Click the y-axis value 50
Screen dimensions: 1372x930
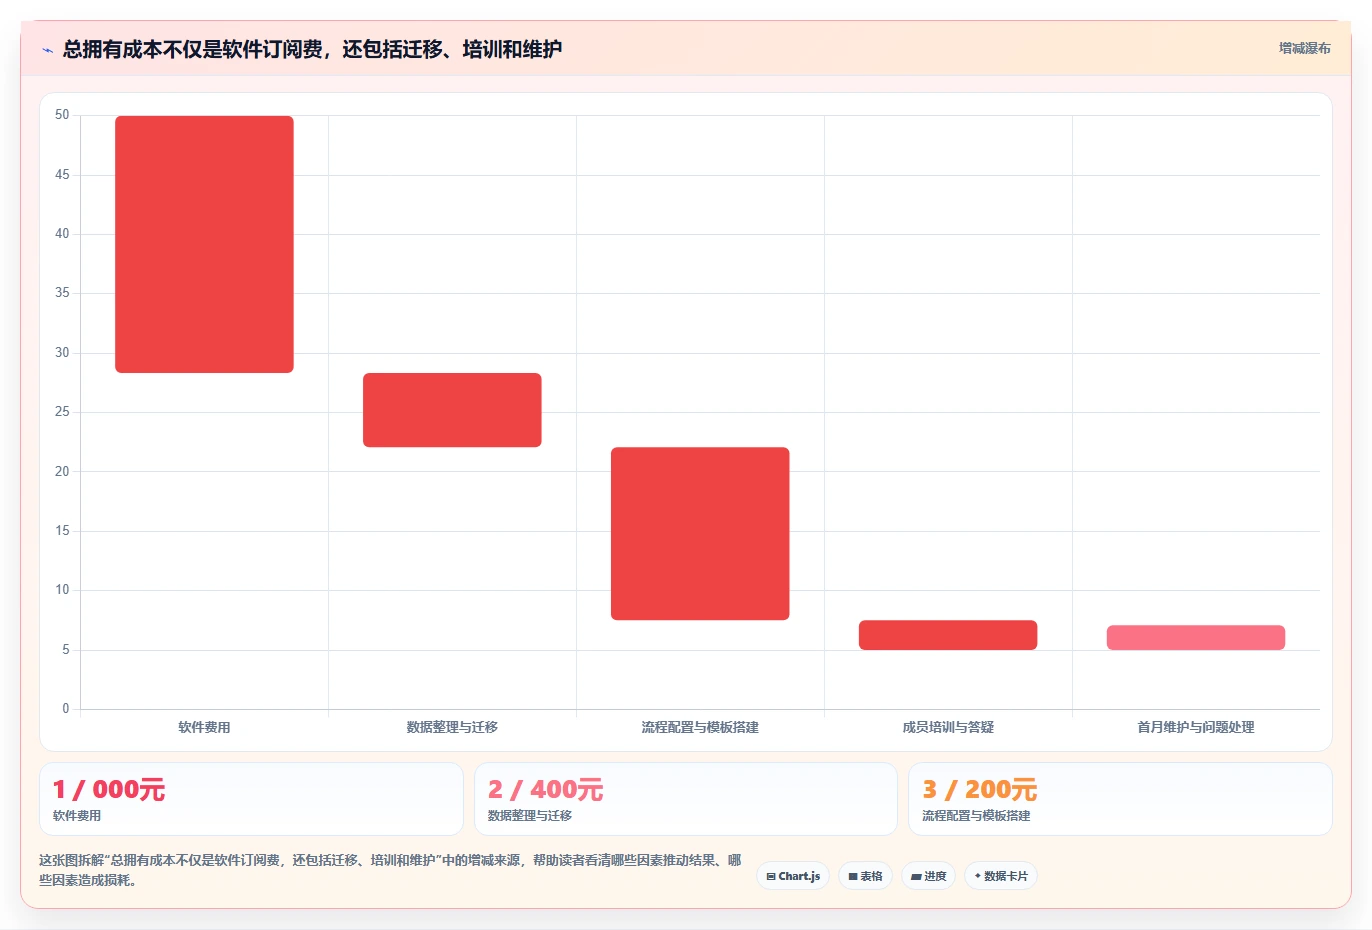pyautogui.click(x=62, y=115)
